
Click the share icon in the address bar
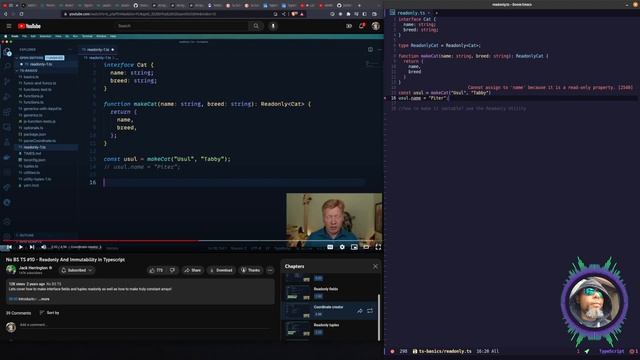click(284, 14)
